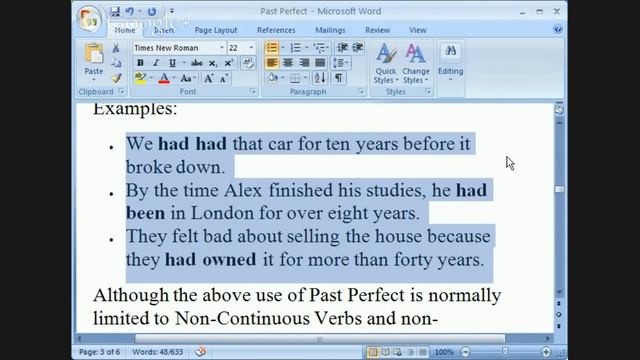Apply shading to the paragraph
The width and height of the screenshot is (640, 360).
click(x=273, y=78)
